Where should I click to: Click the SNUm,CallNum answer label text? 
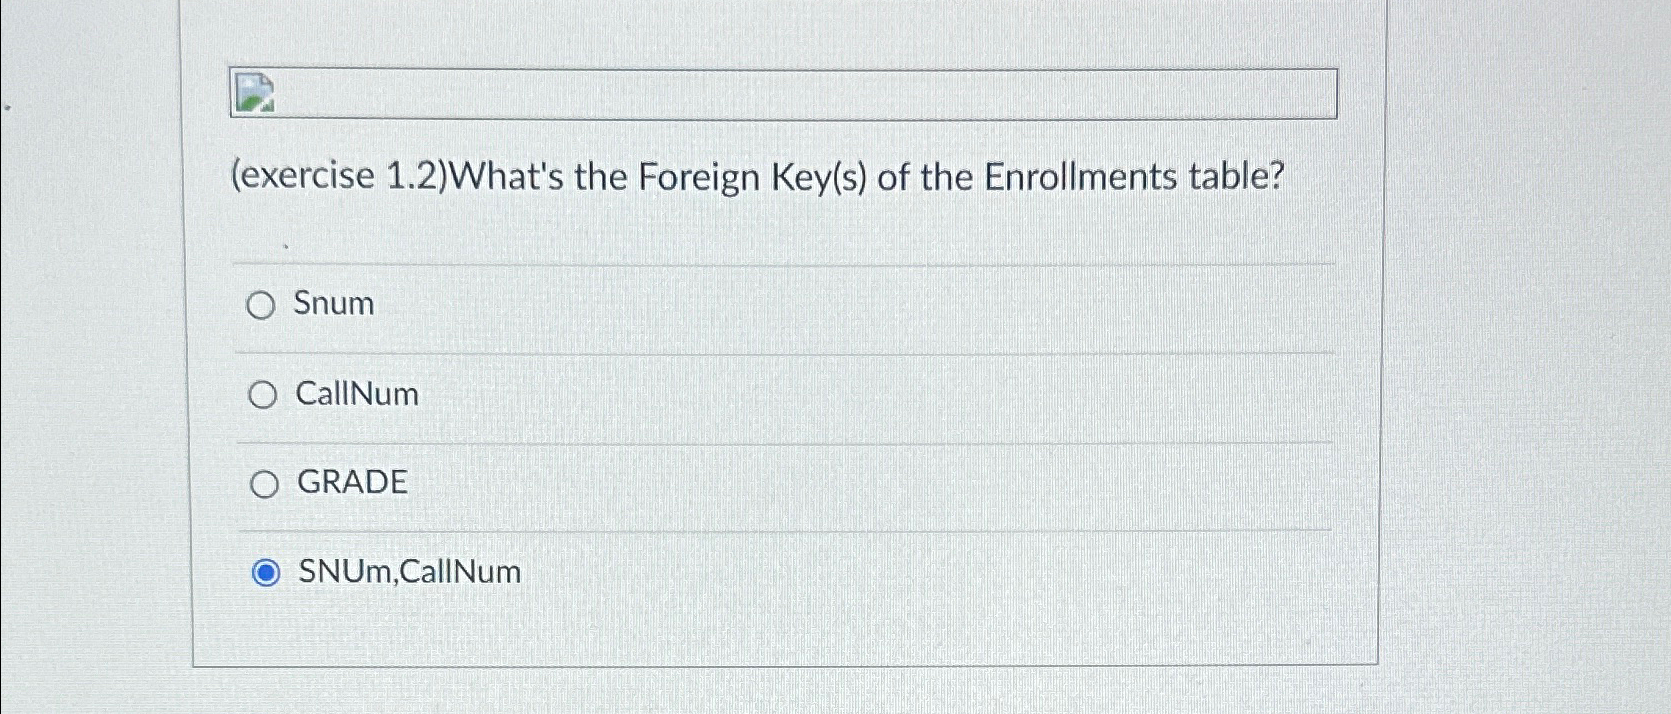[409, 571]
